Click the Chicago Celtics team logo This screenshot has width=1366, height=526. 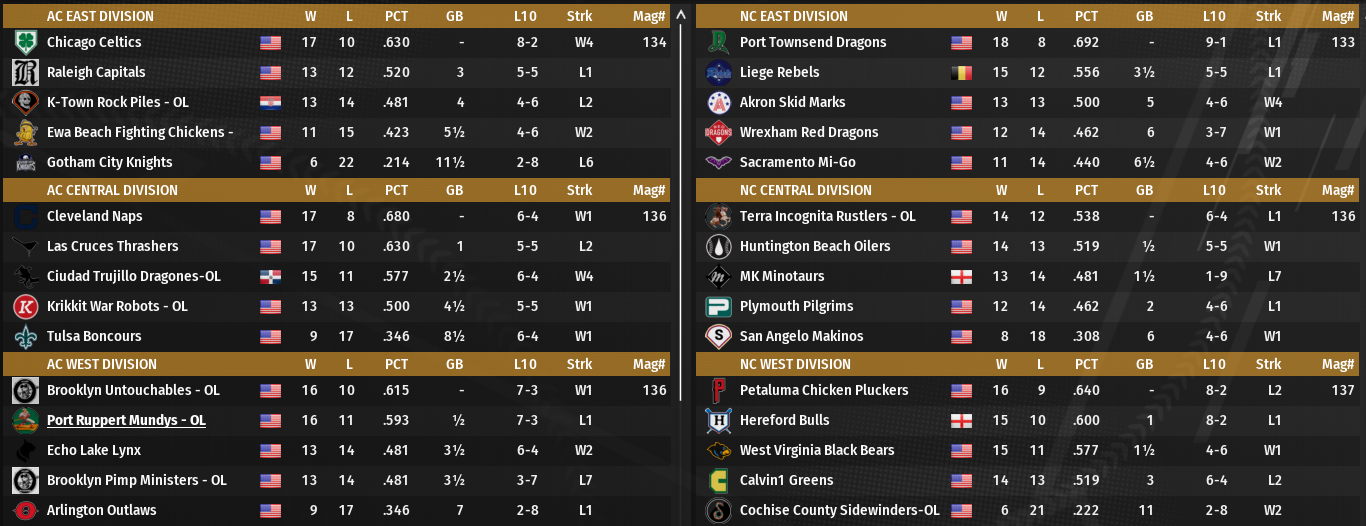click(x=26, y=43)
